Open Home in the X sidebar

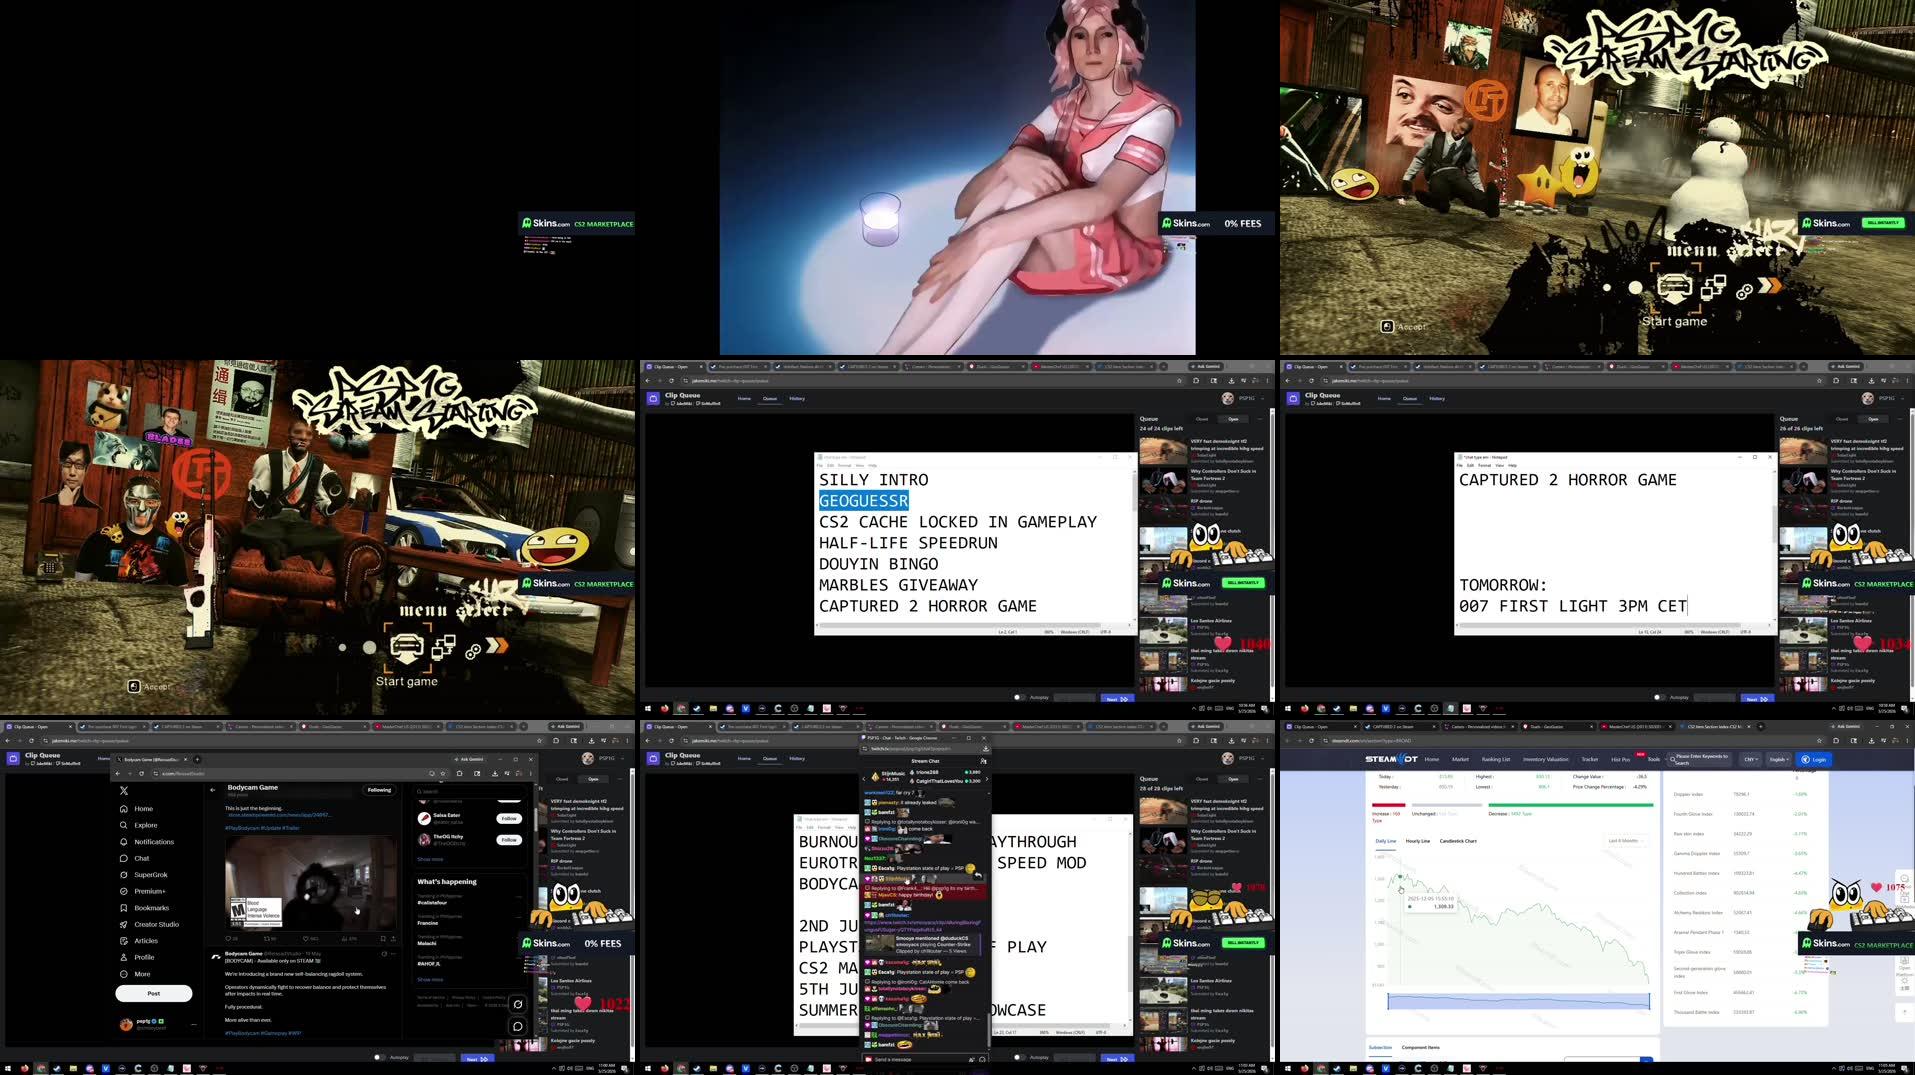(137, 809)
